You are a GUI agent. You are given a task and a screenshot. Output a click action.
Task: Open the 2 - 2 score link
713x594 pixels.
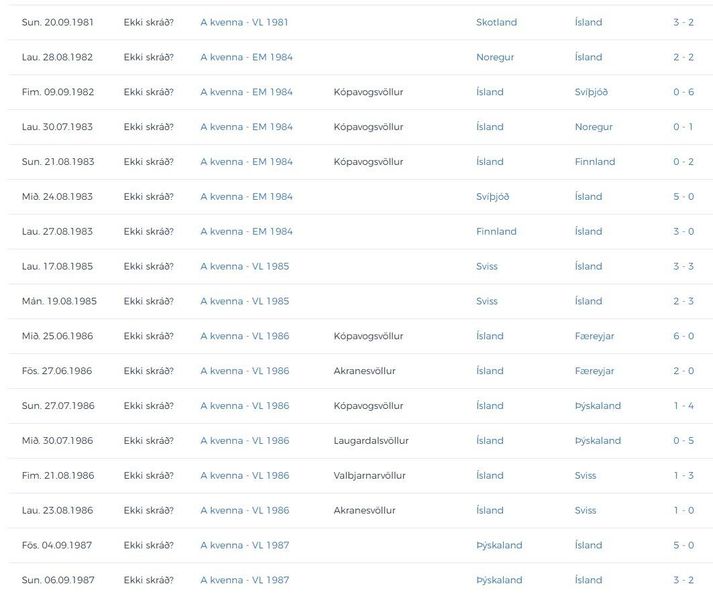(683, 57)
